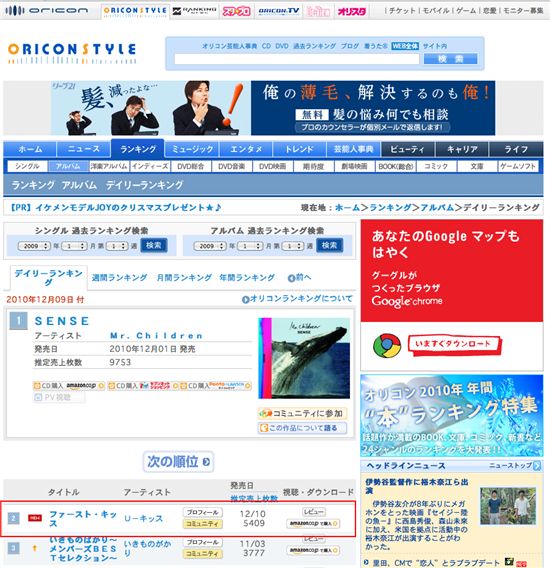
Task: Click the search text field
Action: click(296, 59)
